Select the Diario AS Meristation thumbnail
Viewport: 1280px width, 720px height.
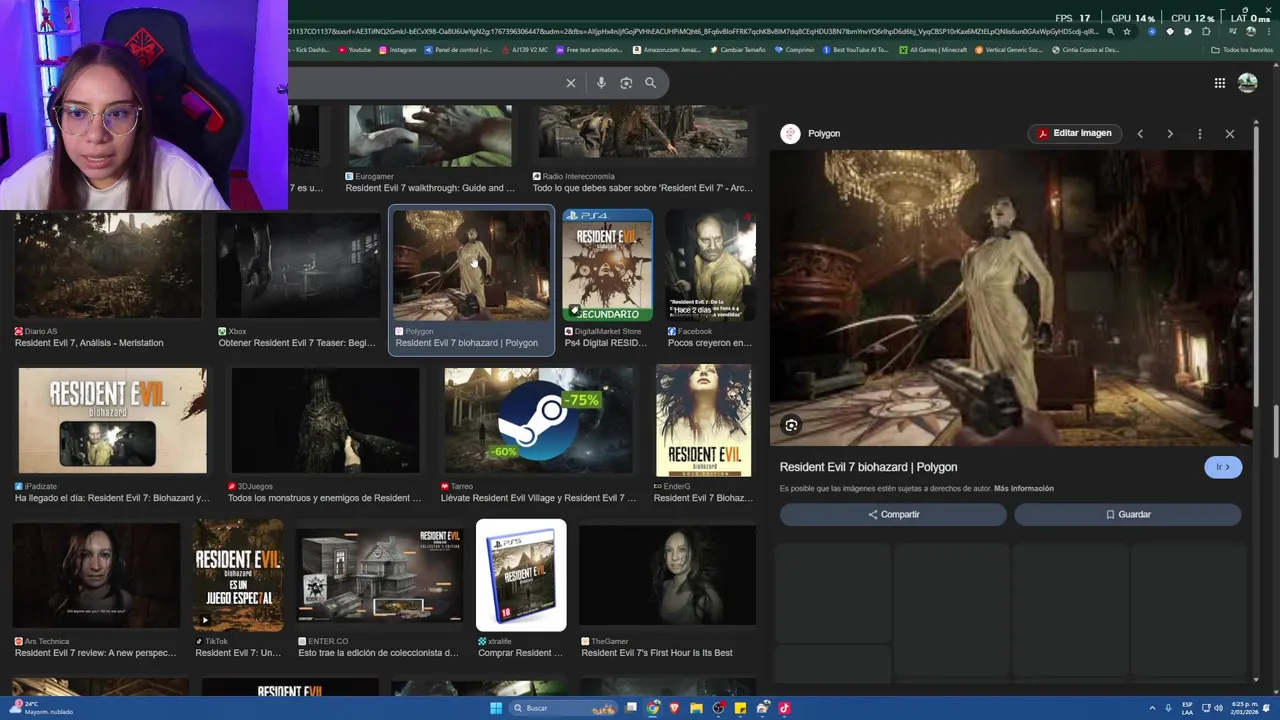(107, 266)
